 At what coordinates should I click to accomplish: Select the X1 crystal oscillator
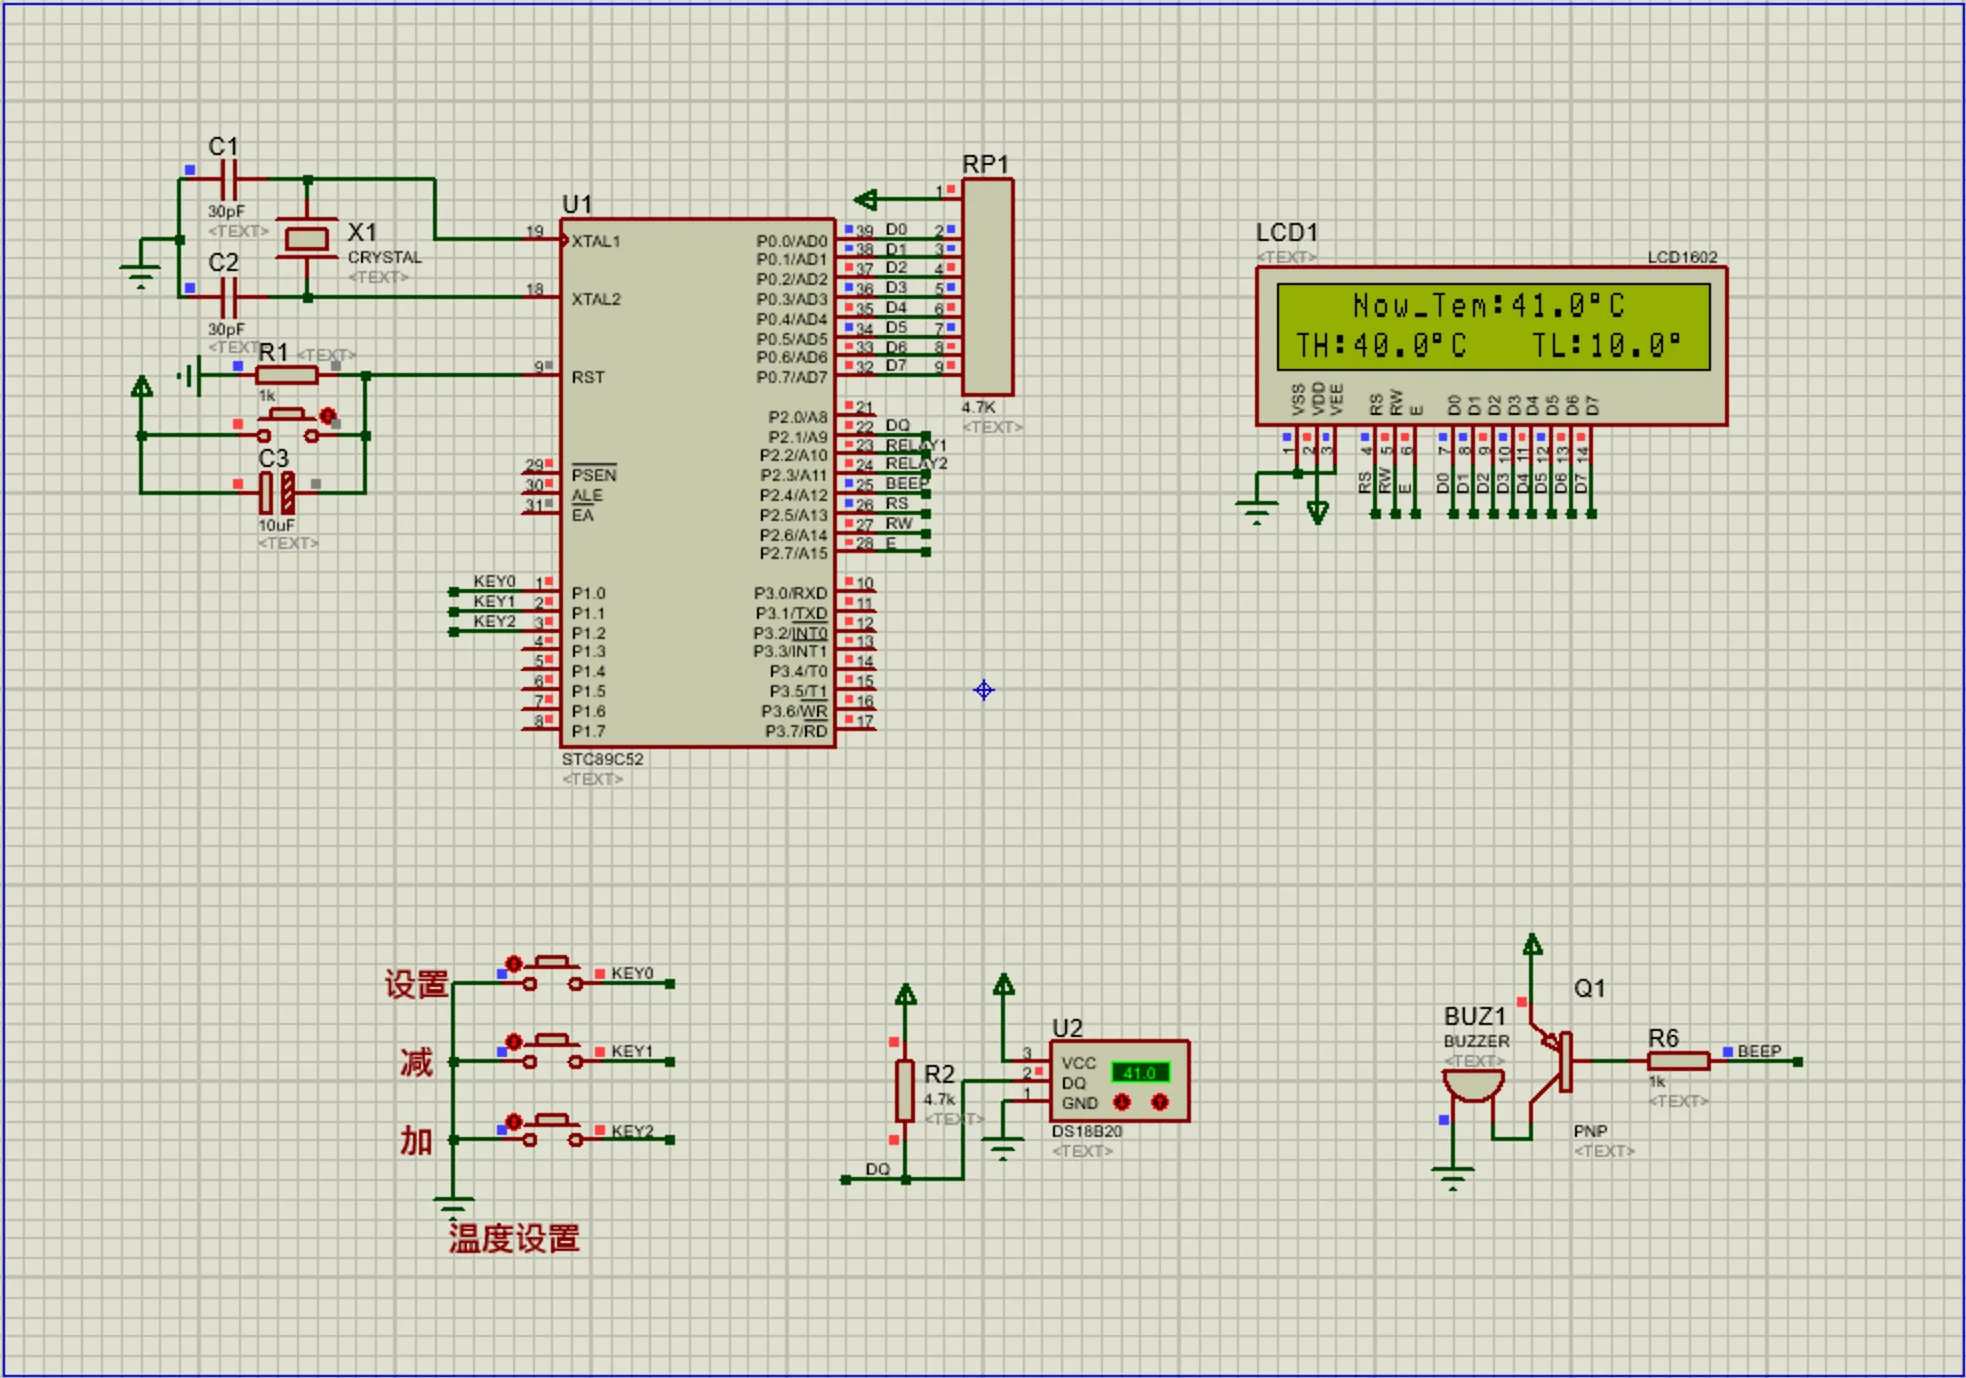[307, 238]
